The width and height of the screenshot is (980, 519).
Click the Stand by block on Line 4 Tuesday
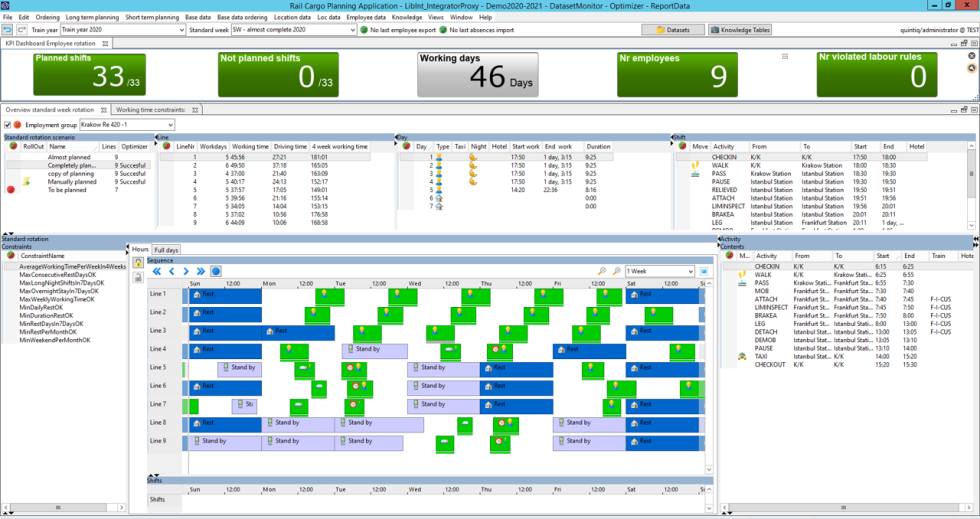374,351
